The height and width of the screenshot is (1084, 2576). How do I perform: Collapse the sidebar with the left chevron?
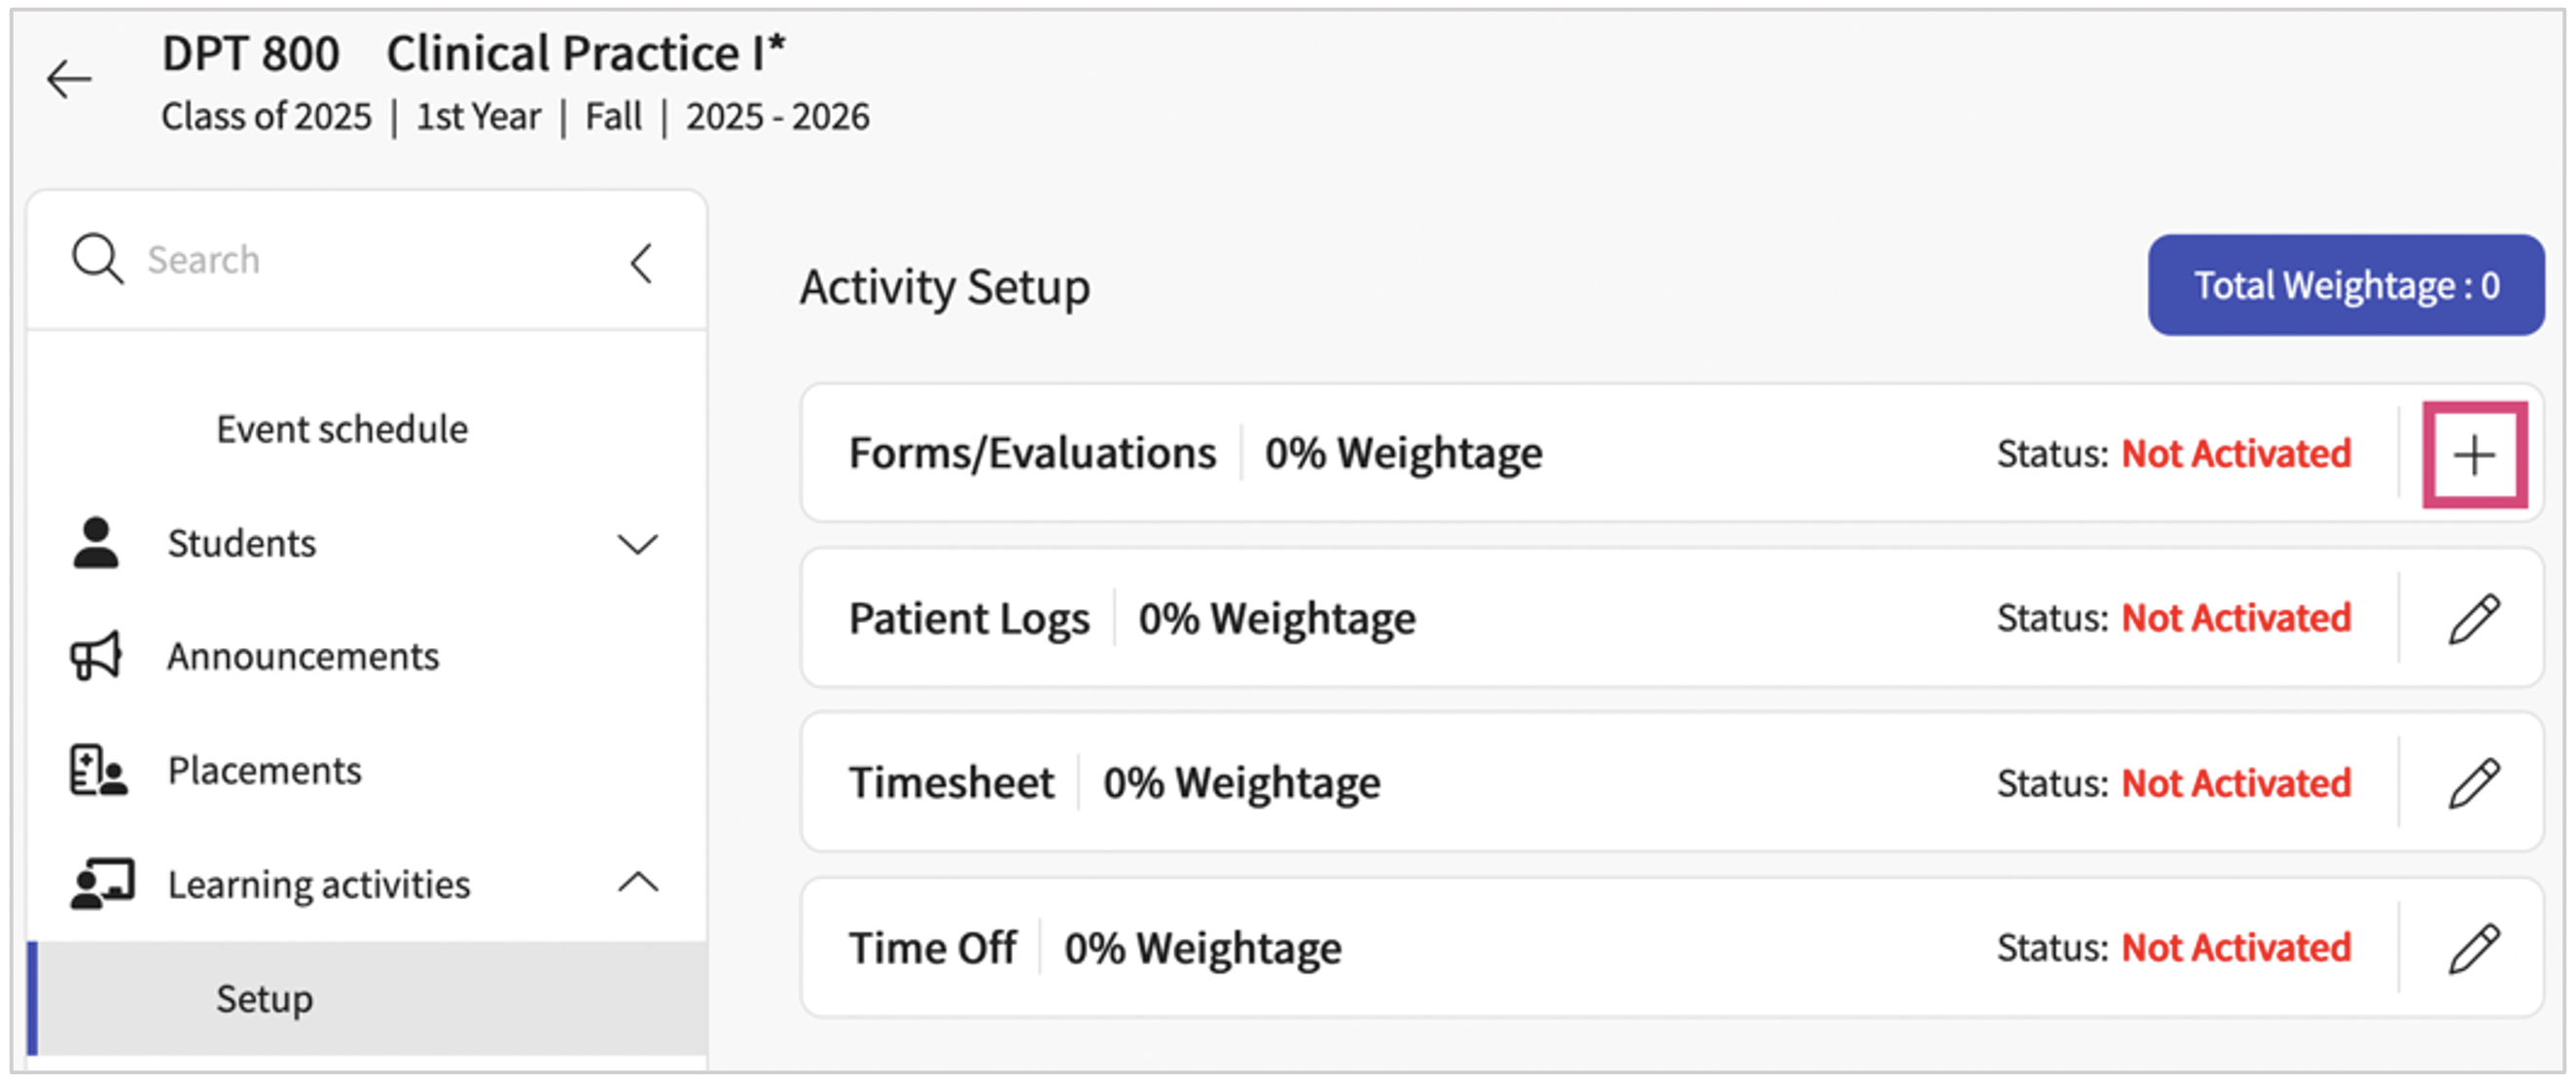pyautogui.click(x=642, y=263)
